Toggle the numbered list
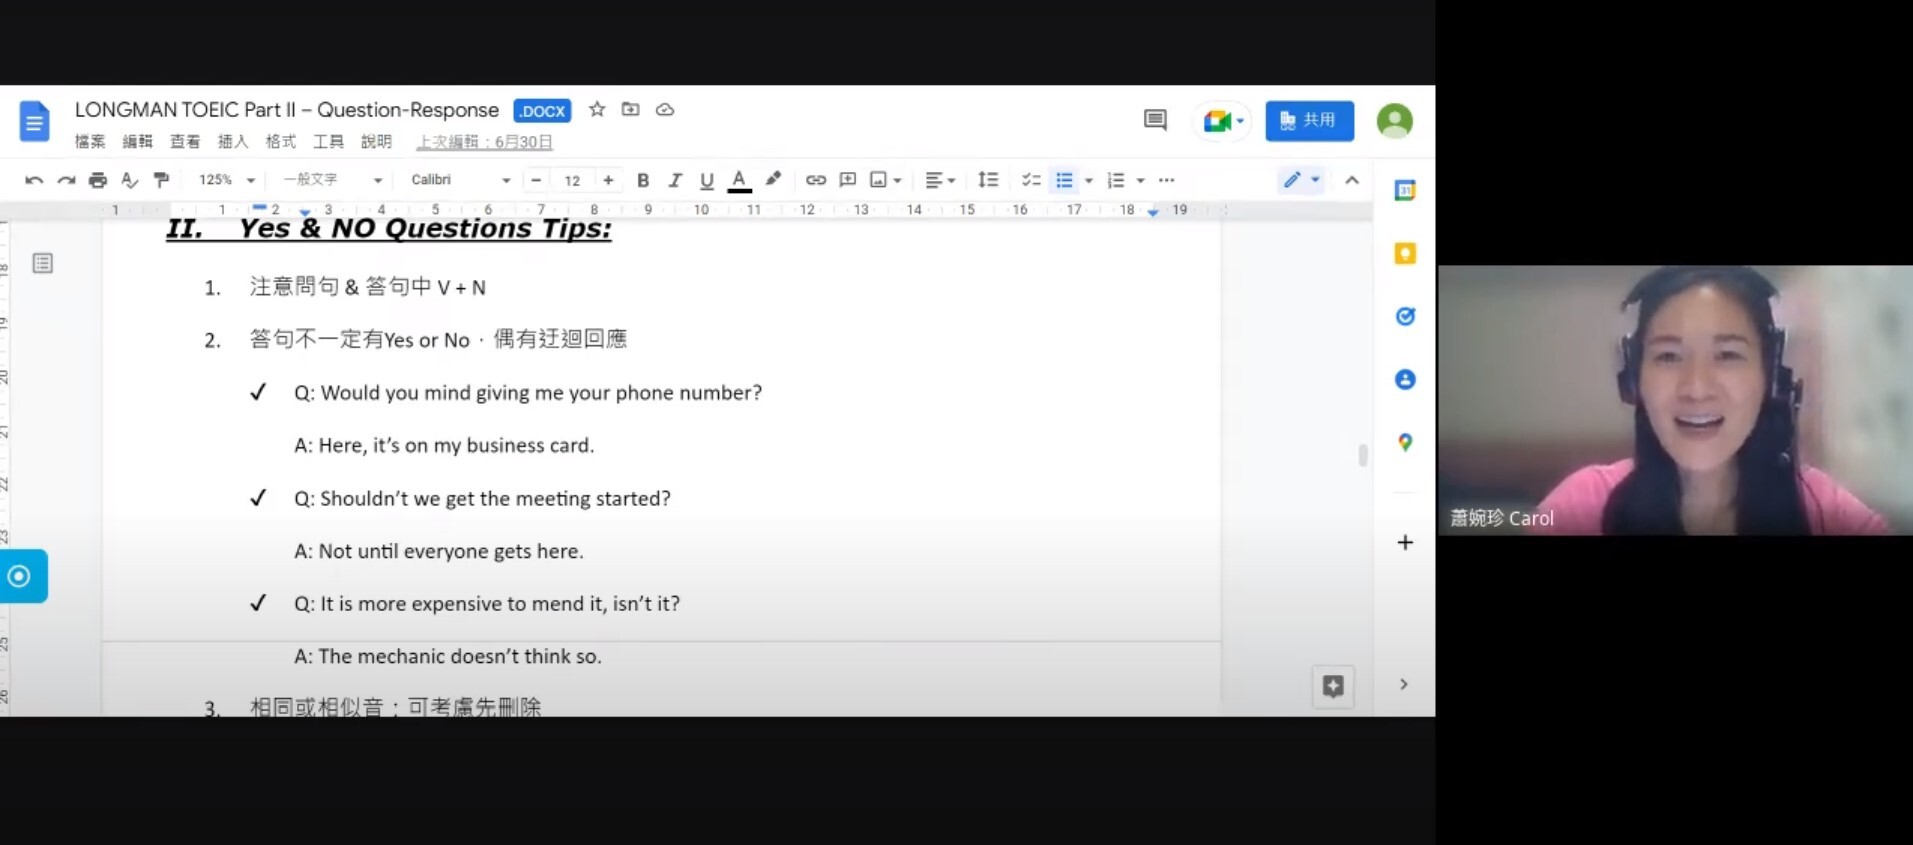Image resolution: width=1913 pixels, height=845 pixels. [x=1116, y=180]
